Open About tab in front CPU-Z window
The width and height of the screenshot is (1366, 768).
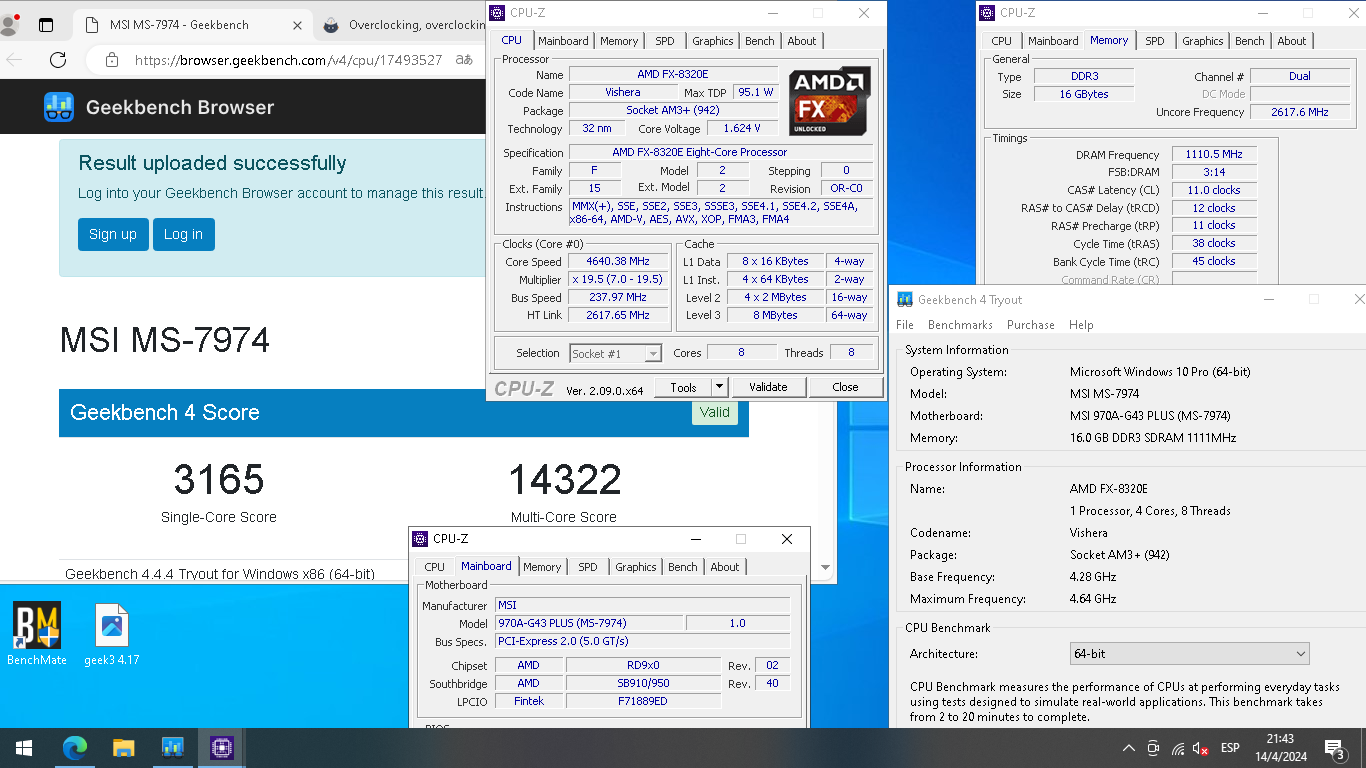pyautogui.click(x=802, y=41)
